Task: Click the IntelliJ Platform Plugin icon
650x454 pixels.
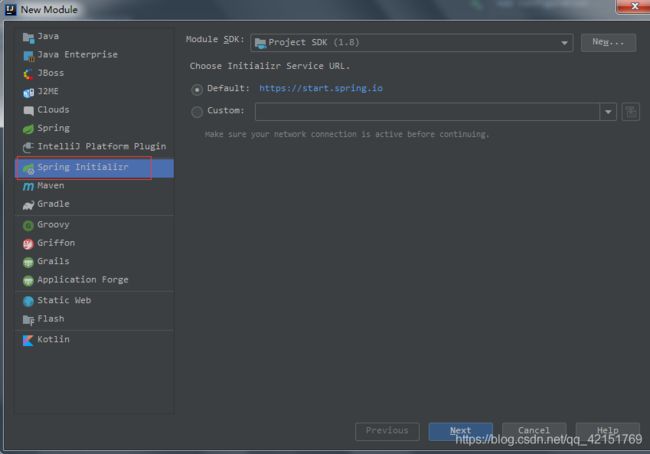Action: coord(28,147)
